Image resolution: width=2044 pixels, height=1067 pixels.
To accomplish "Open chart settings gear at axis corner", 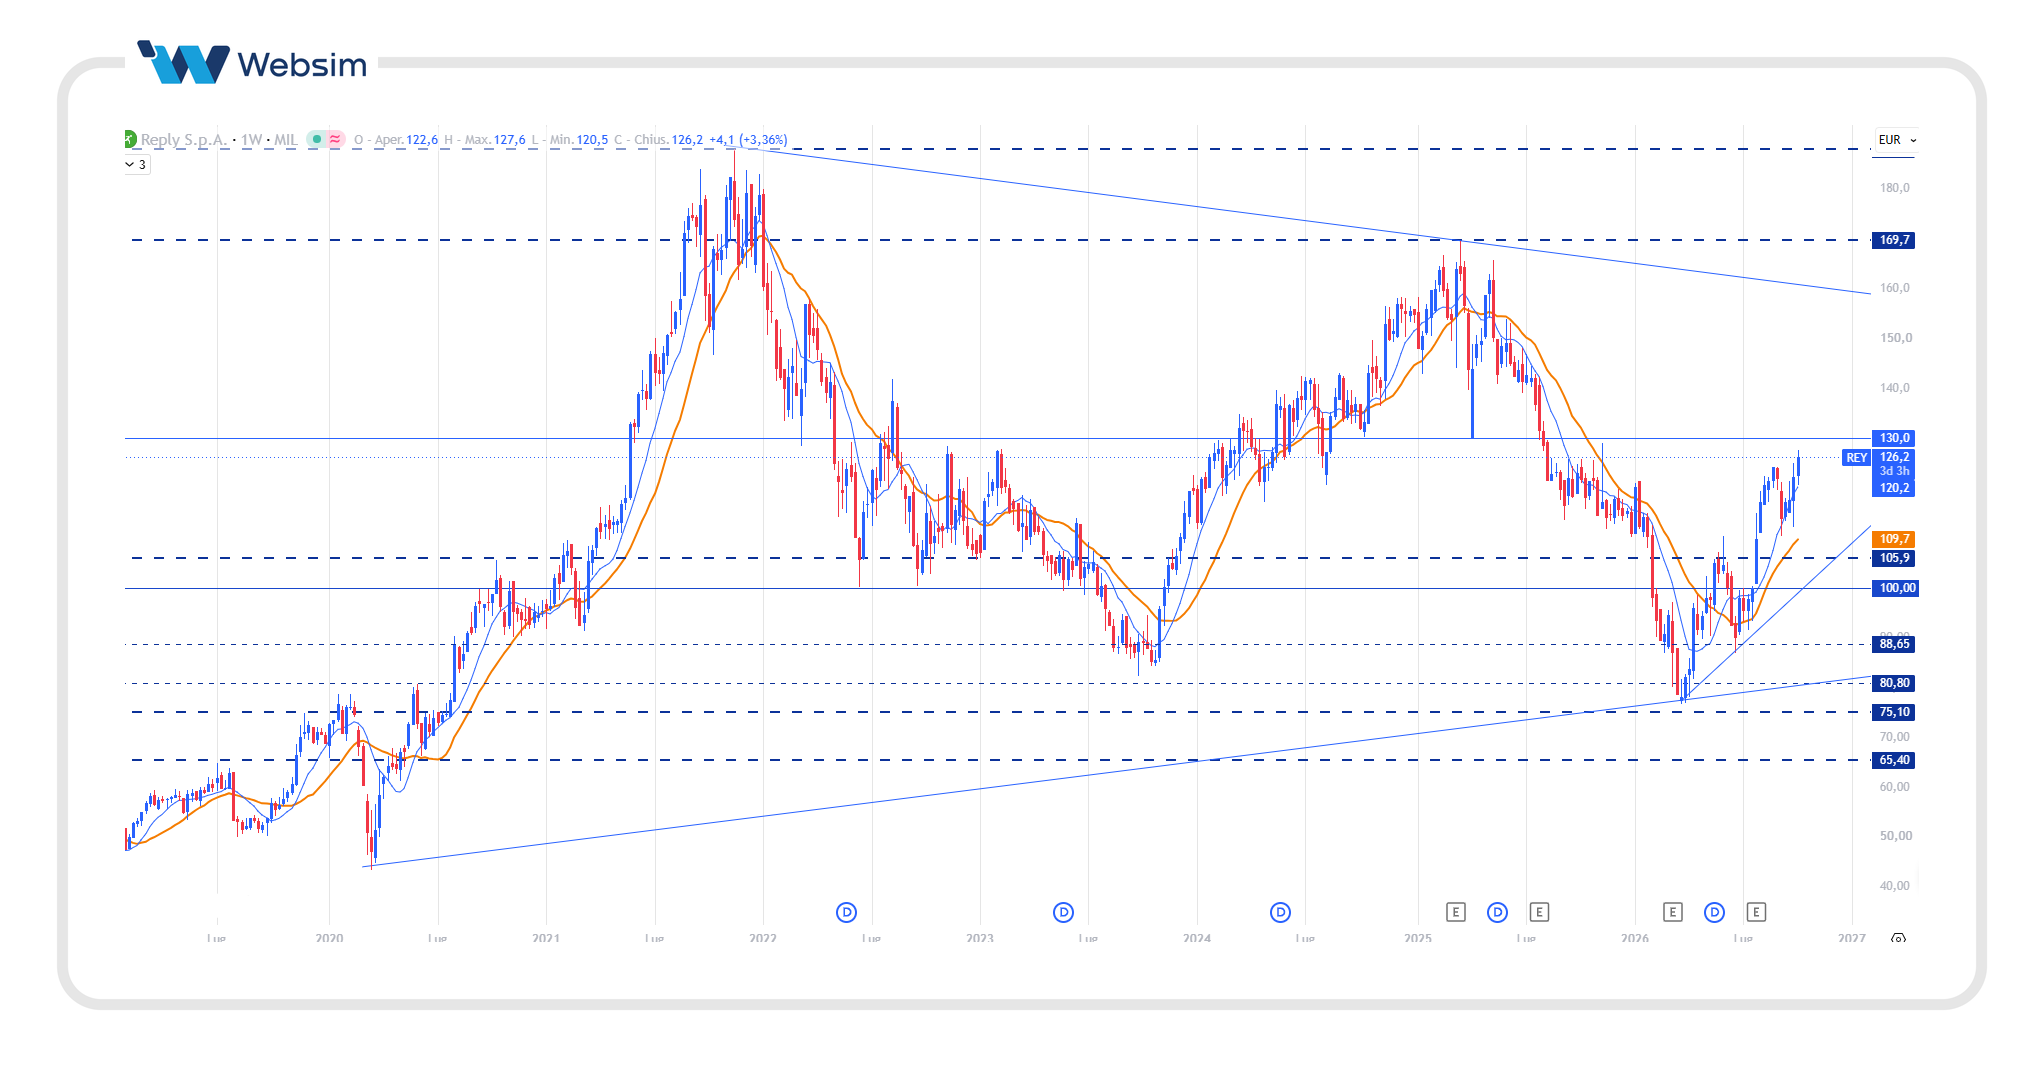I will pyautogui.click(x=1898, y=939).
